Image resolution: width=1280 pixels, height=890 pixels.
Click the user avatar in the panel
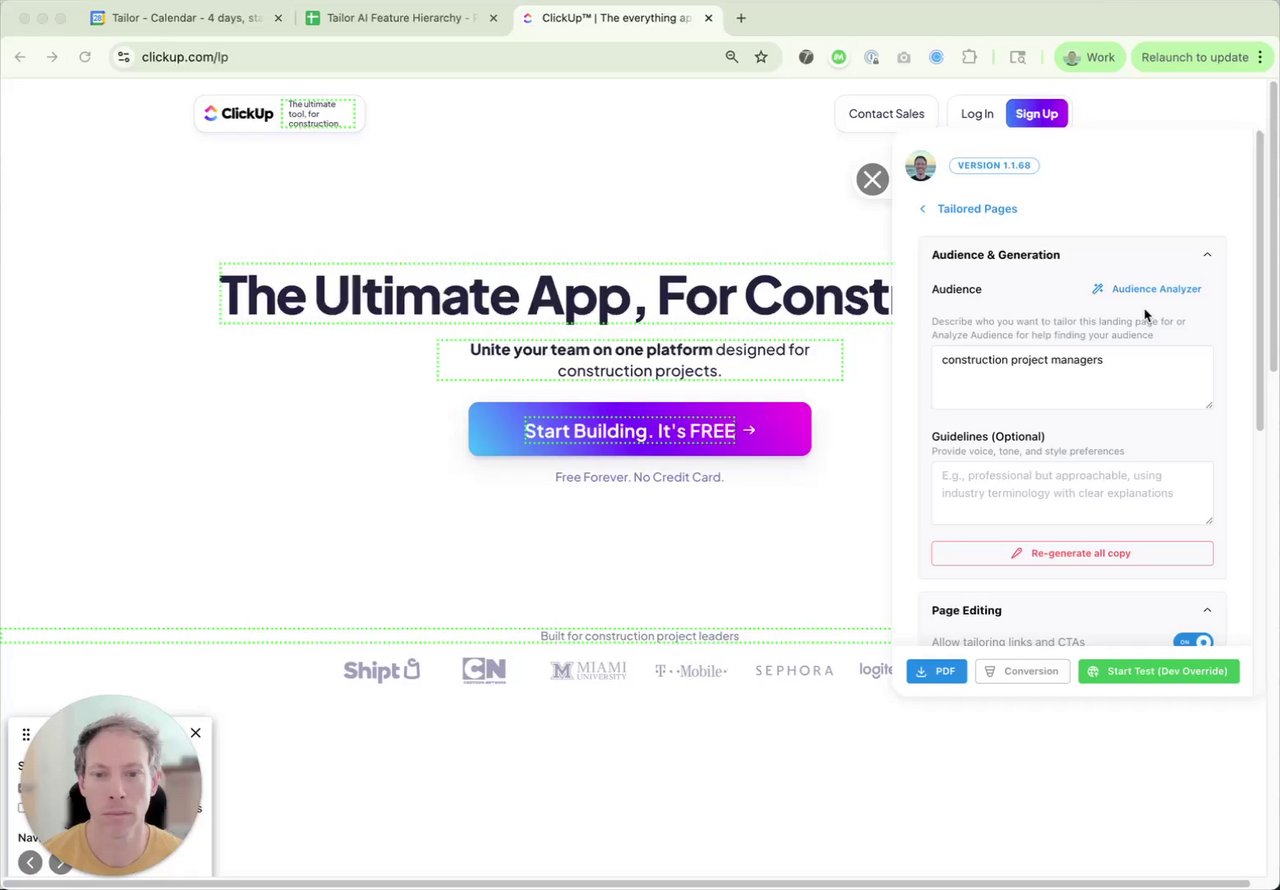(920, 166)
